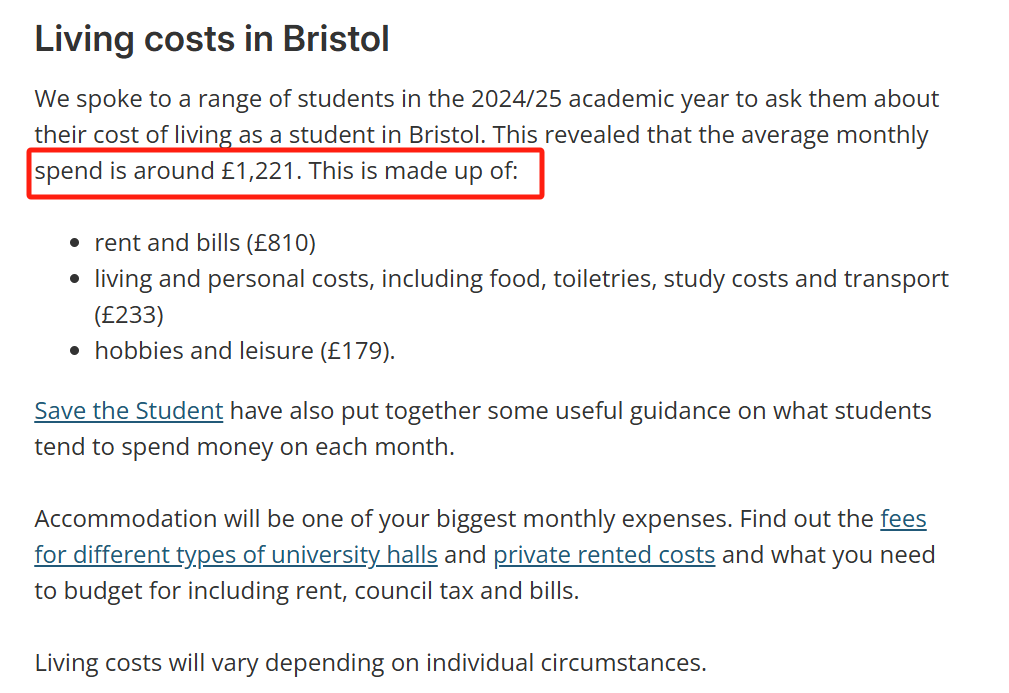Click the living and personal costs bullet text
The image size is (1009, 693).
tap(300, 279)
